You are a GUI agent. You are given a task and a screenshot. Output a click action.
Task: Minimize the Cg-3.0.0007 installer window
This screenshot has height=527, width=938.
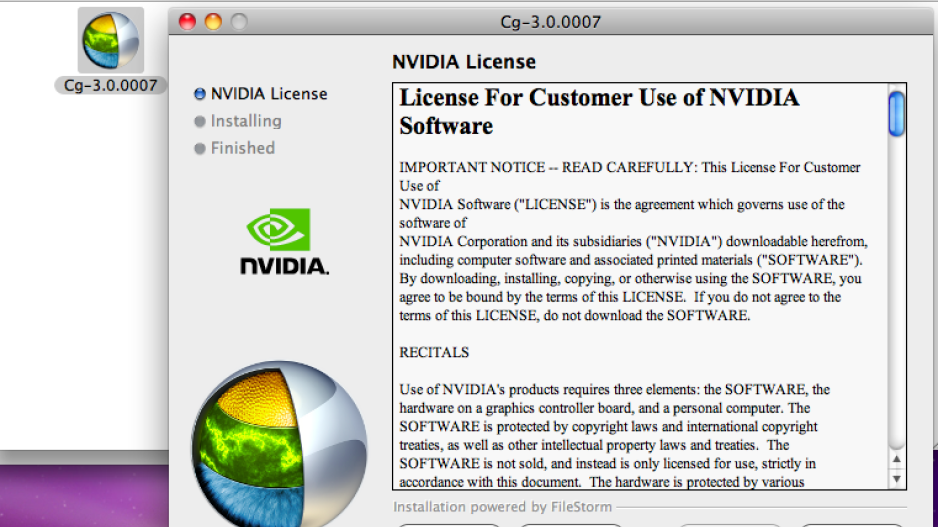213,22
